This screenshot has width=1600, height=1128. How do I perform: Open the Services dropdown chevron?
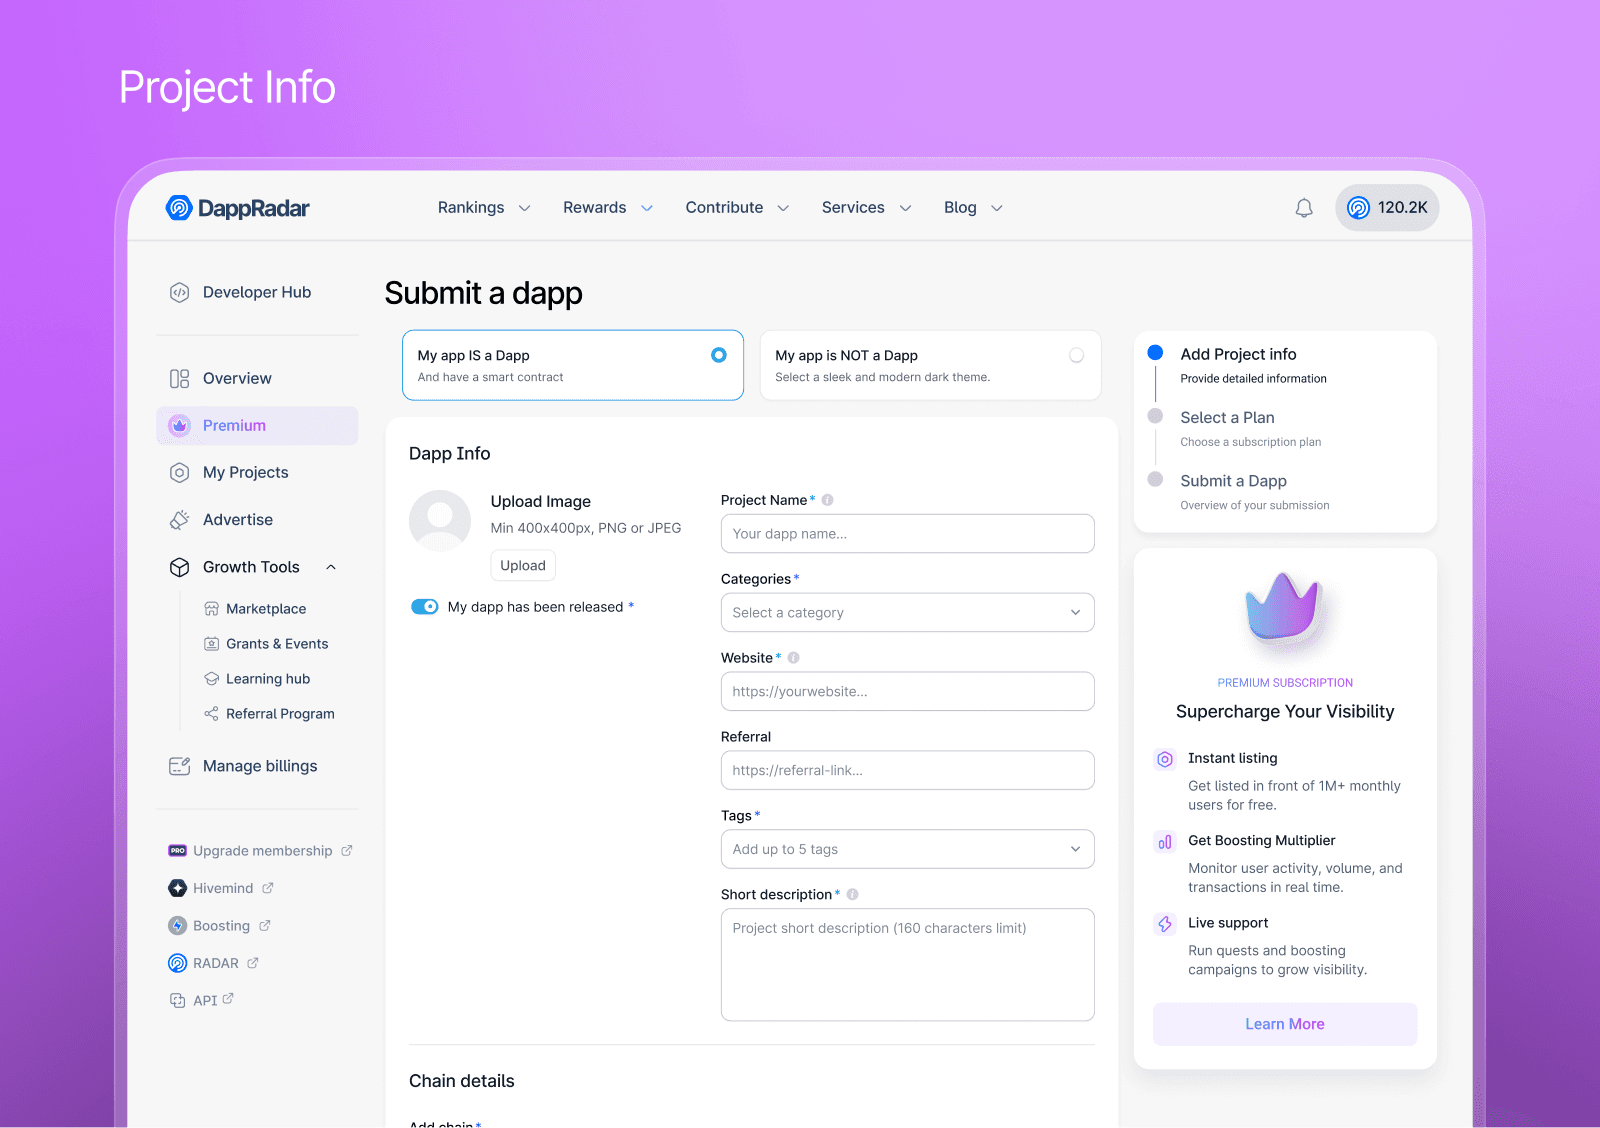coord(906,208)
